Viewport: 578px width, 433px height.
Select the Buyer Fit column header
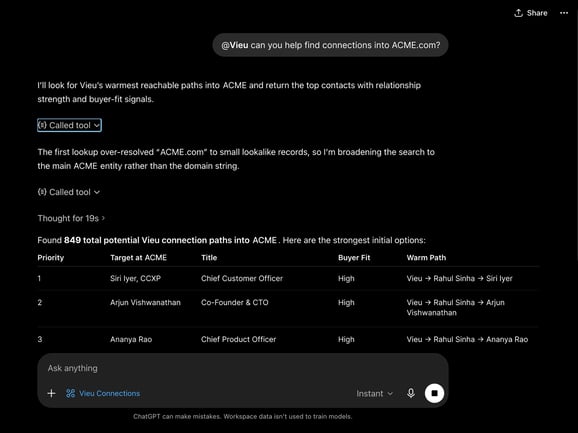pyautogui.click(x=354, y=258)
